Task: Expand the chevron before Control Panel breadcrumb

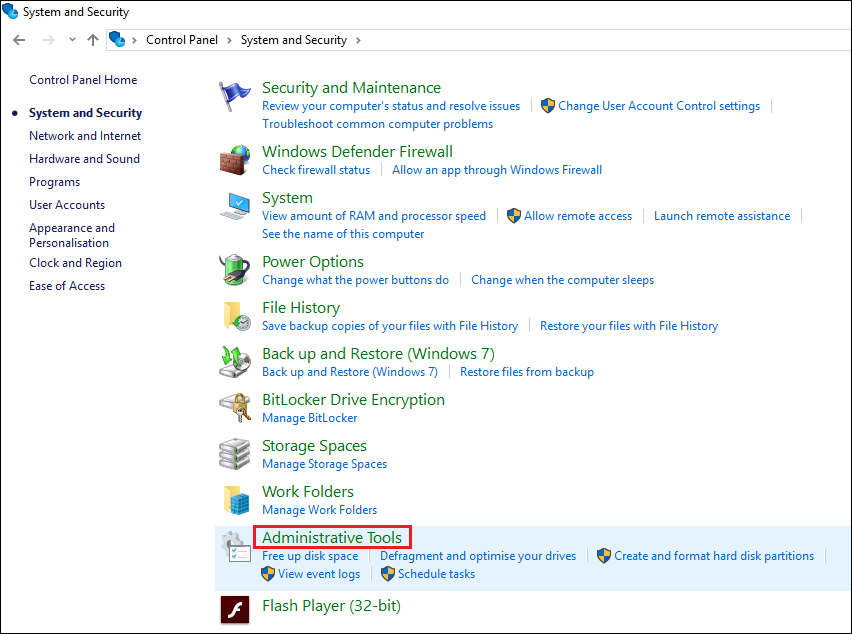Action: (x=134, y=40)
